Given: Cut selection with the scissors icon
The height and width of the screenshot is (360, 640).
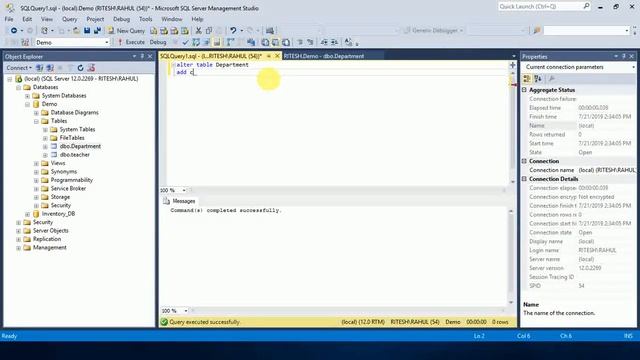Looking at the screenshot, I should [198, 31].
